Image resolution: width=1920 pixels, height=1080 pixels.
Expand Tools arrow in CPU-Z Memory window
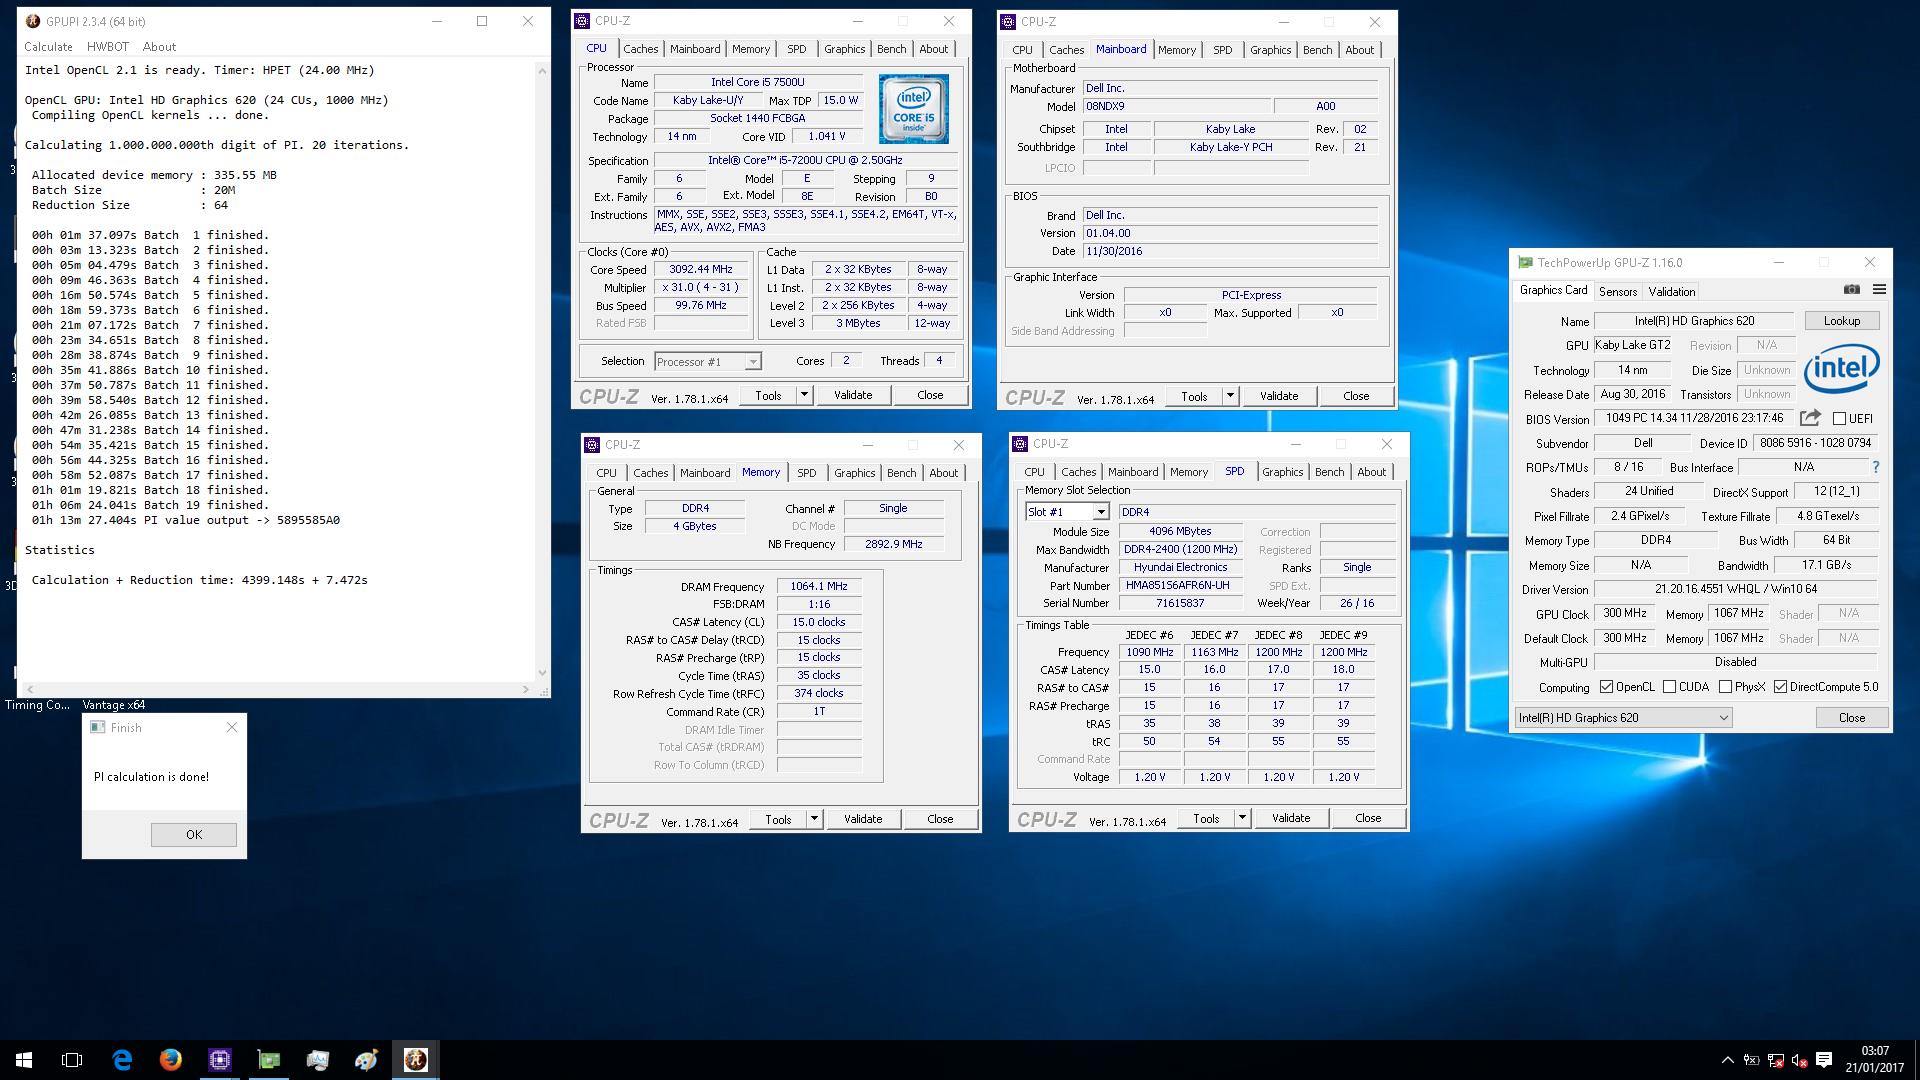[x=814, y=819]
